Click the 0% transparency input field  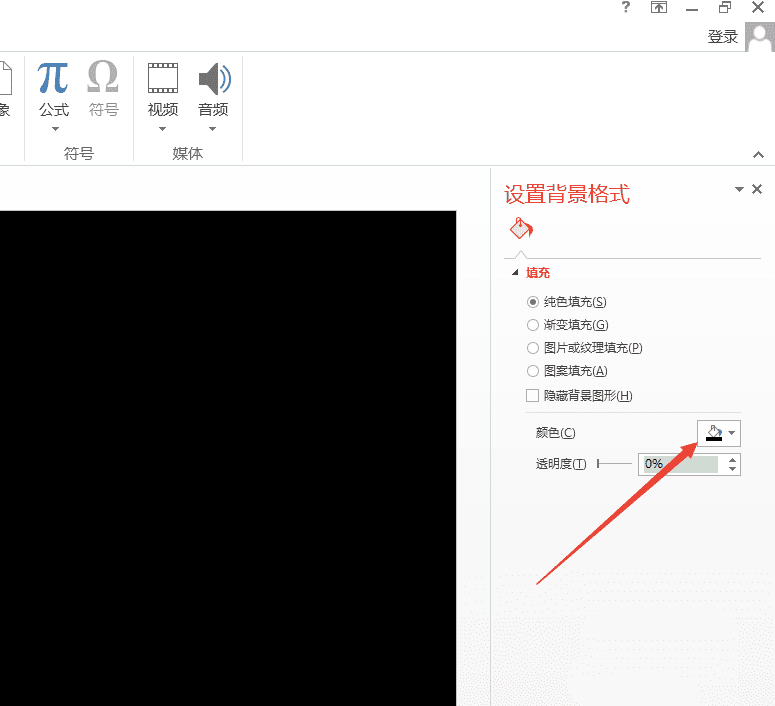click(681, 464)
